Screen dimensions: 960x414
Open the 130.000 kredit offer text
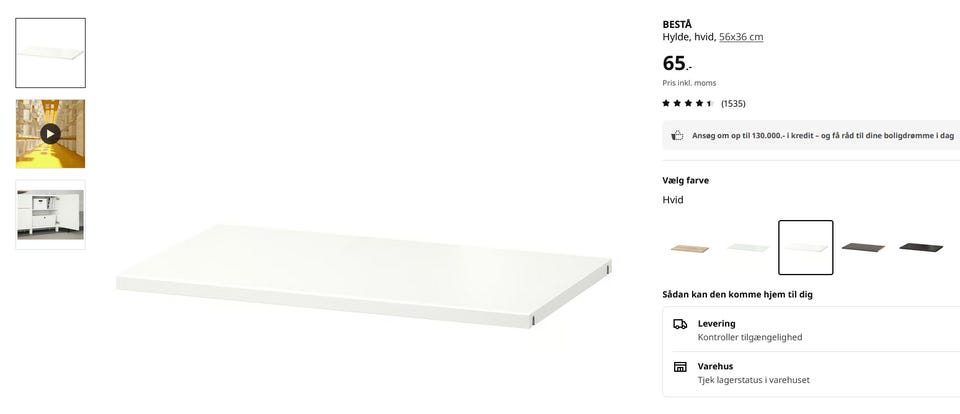click(823, 135)
